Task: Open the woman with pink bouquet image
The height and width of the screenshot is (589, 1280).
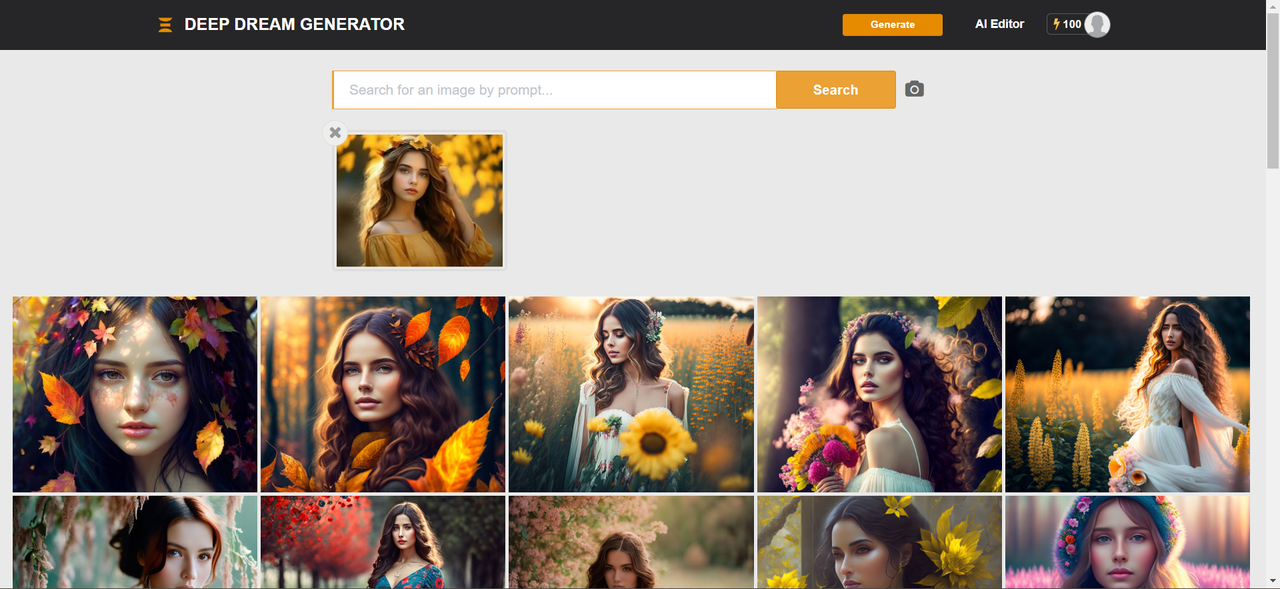Action: click(880, 394)
